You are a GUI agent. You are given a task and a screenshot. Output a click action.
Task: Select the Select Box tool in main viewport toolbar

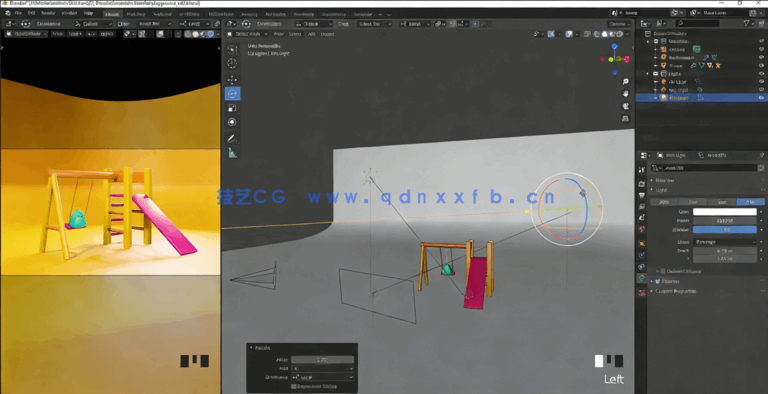tap(232, 49)
